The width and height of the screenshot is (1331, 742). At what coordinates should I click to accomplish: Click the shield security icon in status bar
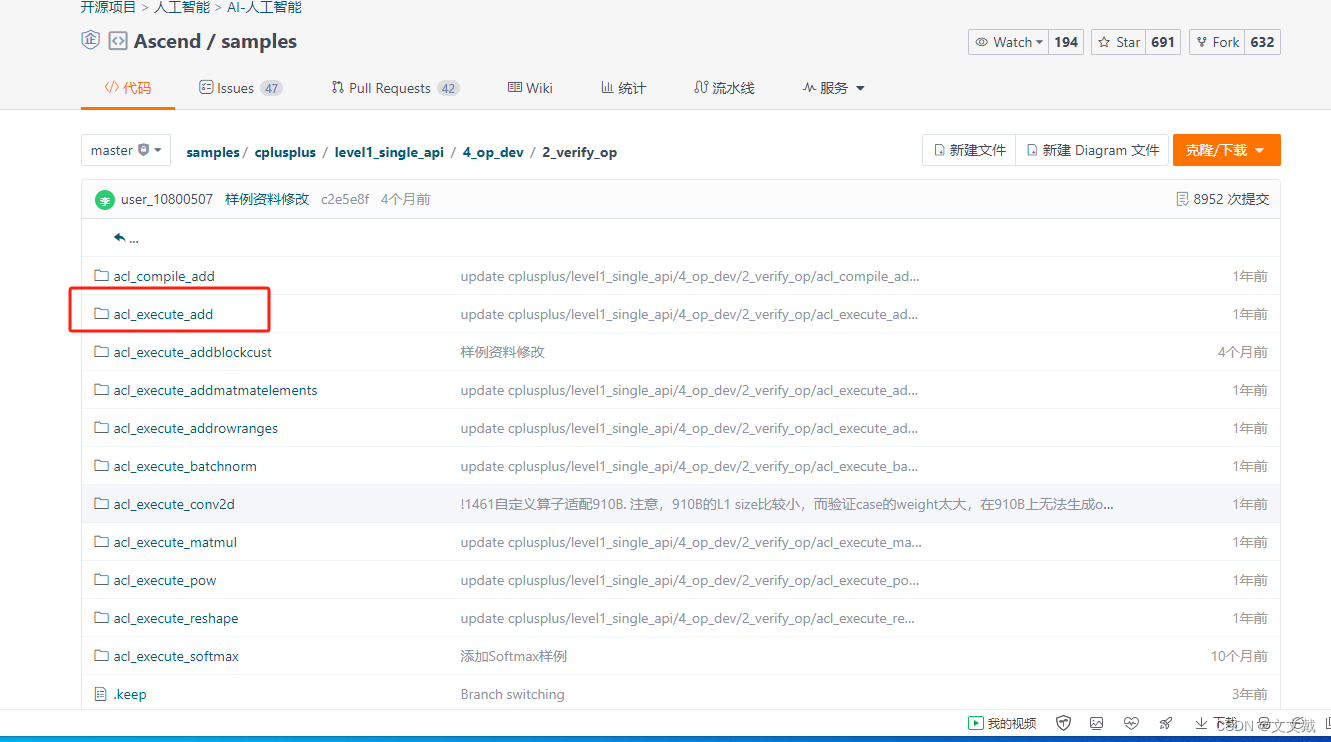pos(1064,723)
